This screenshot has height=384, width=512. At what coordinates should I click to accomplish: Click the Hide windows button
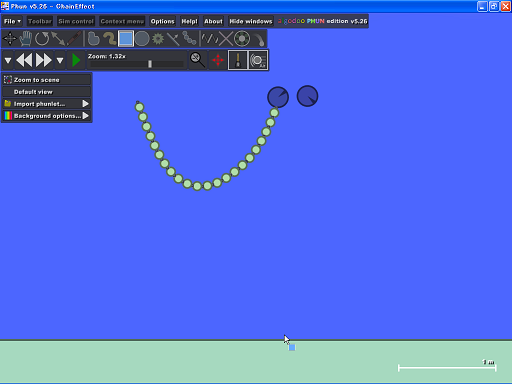251,21
